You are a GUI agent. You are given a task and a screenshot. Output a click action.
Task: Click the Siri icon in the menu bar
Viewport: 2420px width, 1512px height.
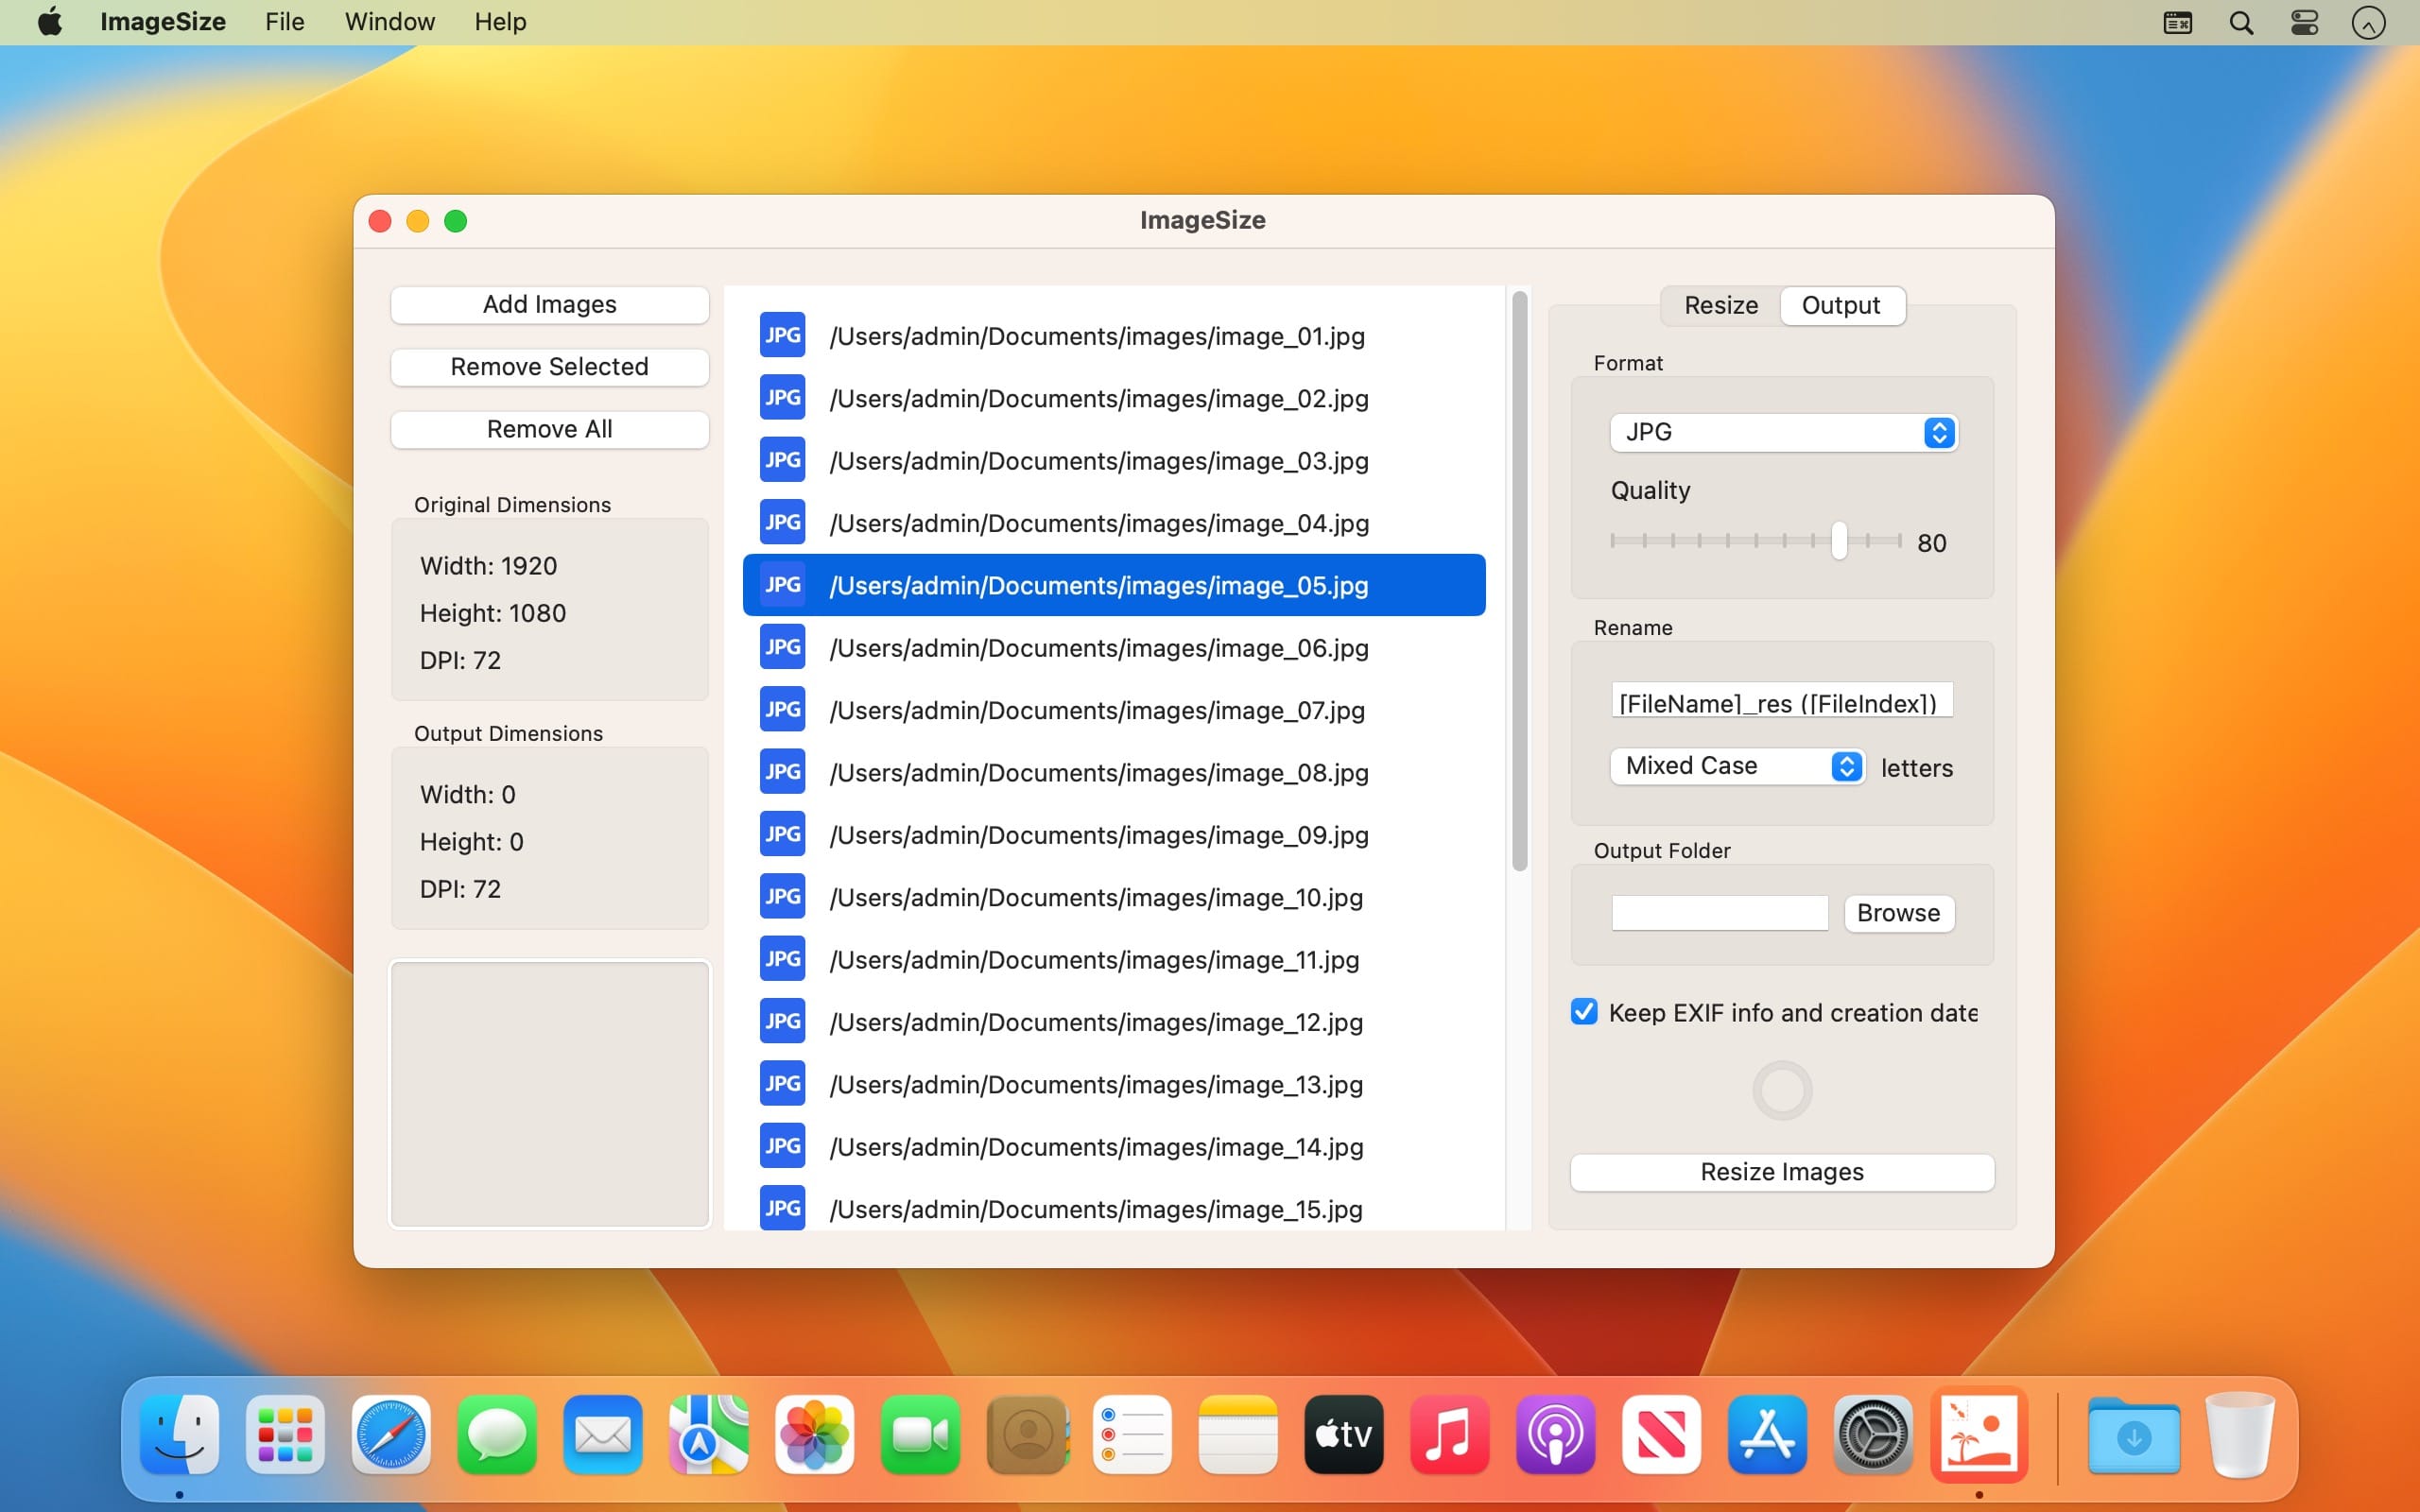point(2368,22)
